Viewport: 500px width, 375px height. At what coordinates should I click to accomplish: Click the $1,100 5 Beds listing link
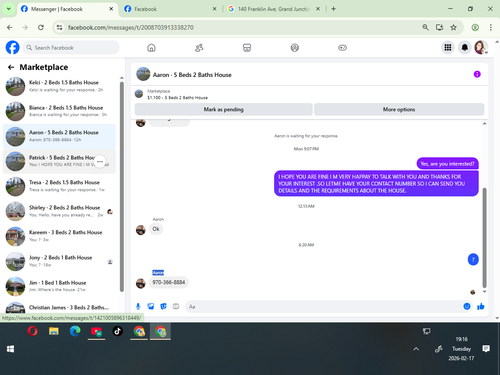coord(177,98)
